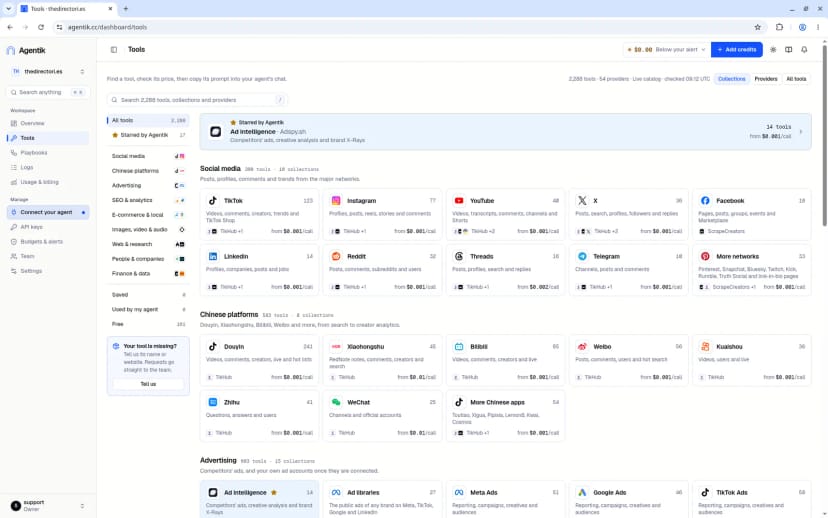
Task: Select All tools category filter
Action: (148, 120)
